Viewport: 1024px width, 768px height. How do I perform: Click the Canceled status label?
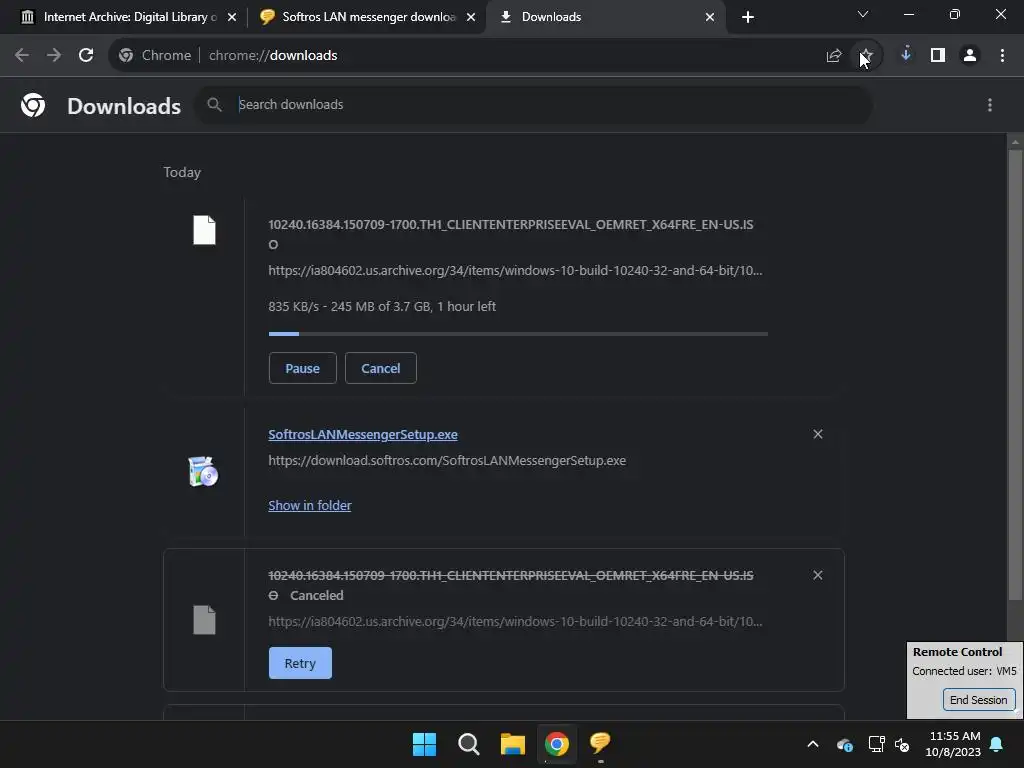click(x=316, y=596)
